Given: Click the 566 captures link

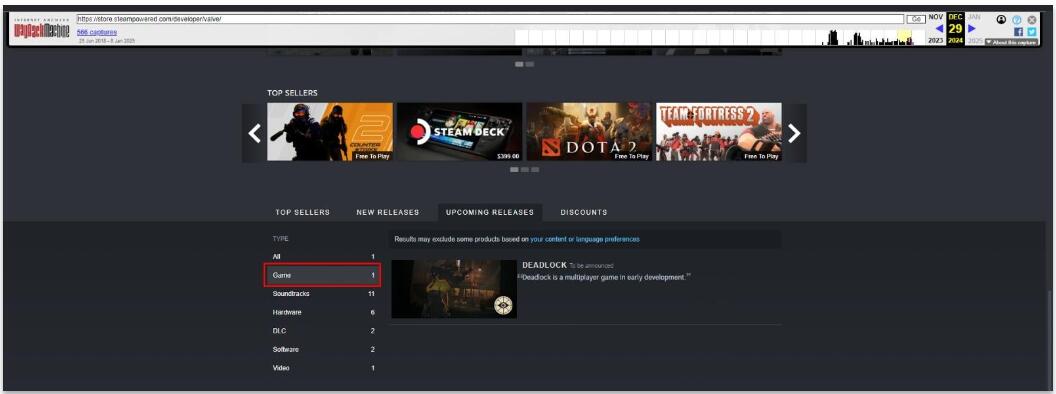Looking at the screenshot, I should 97,32.
